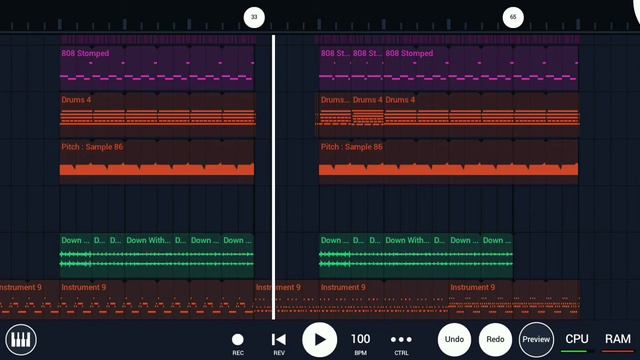Viewport: 640px width, 360px height.
Task: Select the right Pitch : Sample 86 clip
Action: tap(449, 162)
